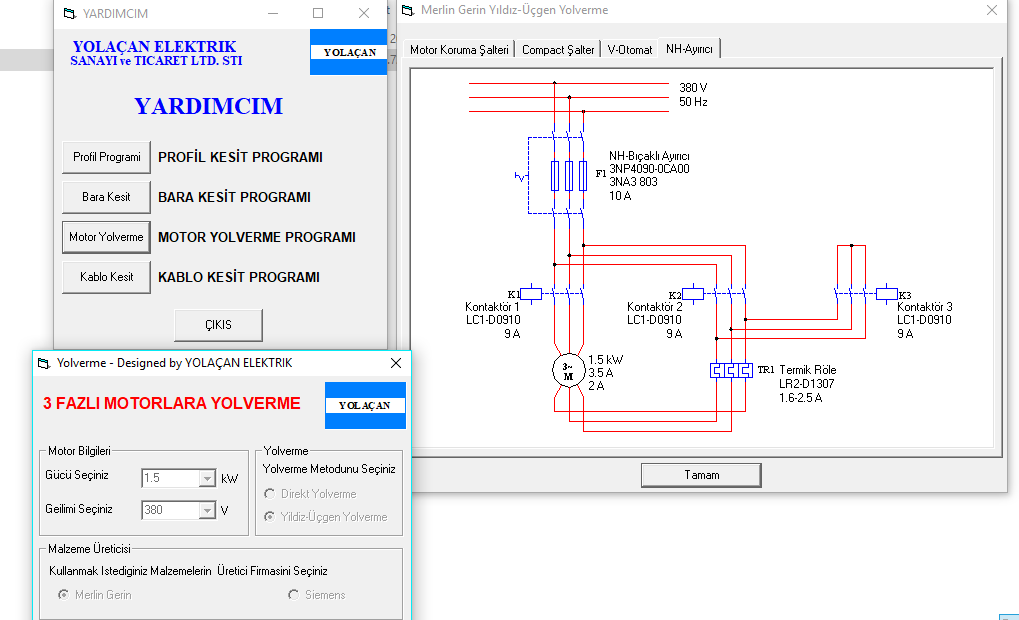Choose Siemens manufacturer option
Image resolution: width=1019 pixels, height=620 pixels.
(293, 595)
